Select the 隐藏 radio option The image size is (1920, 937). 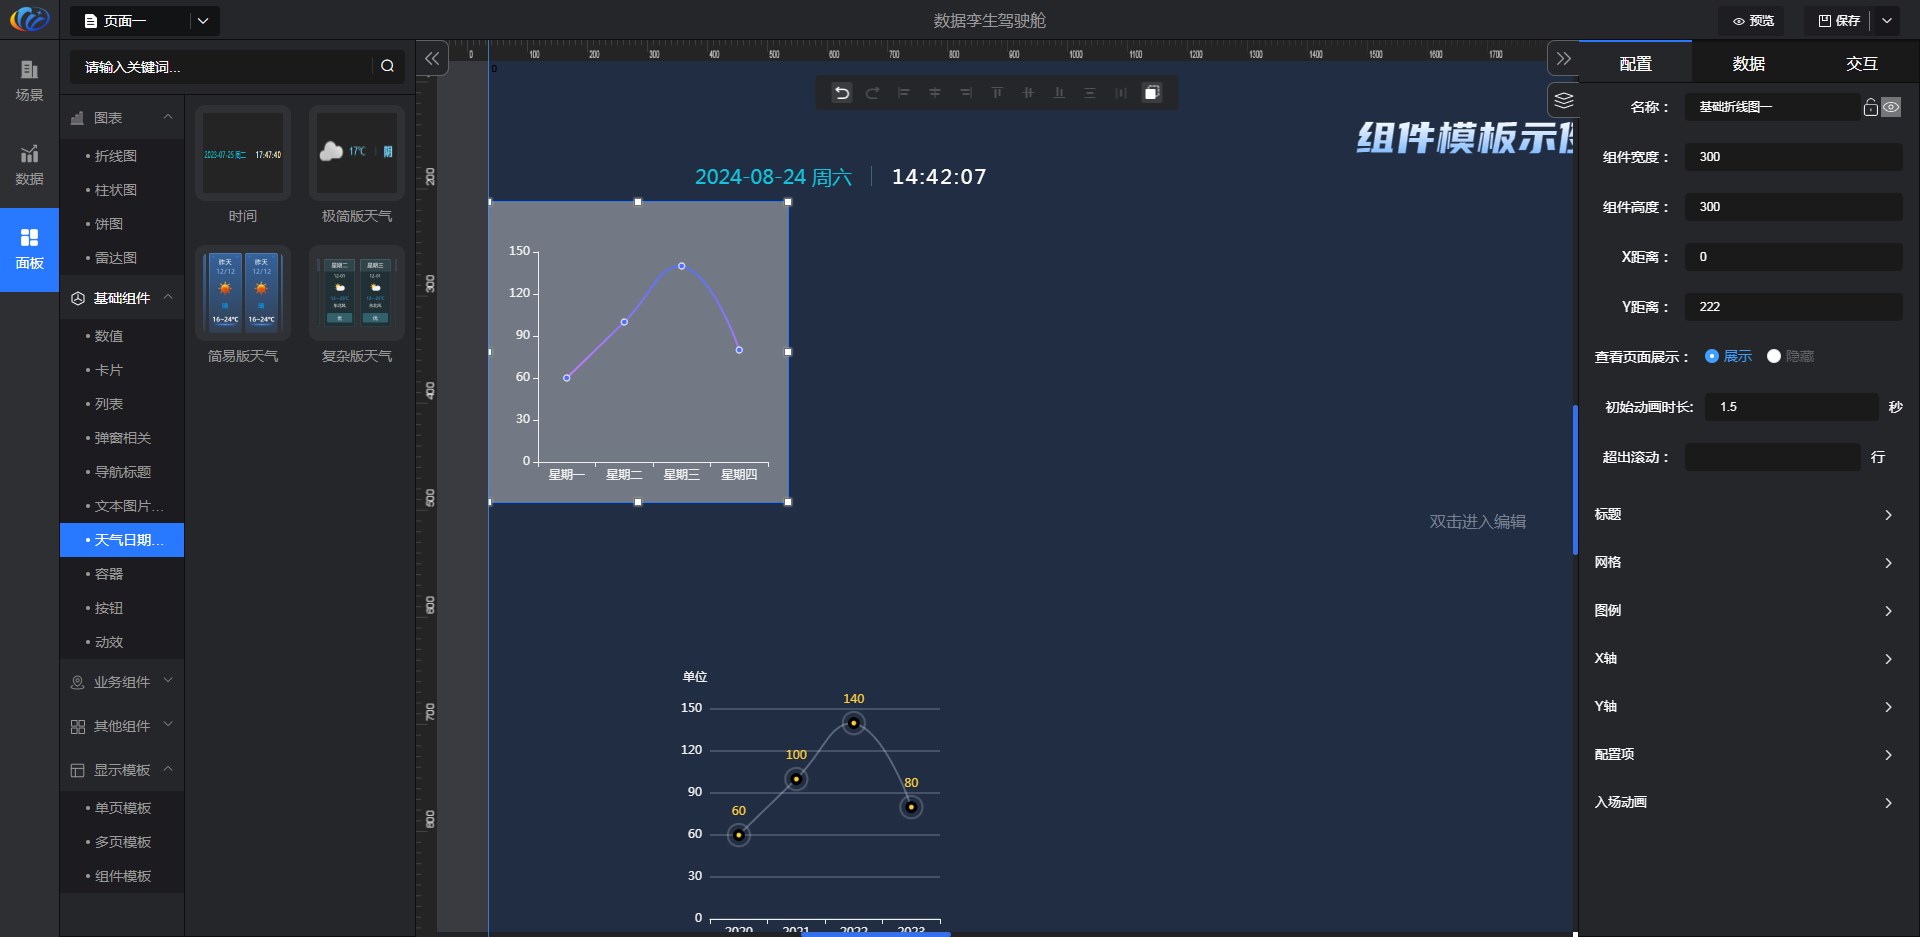[1774, 356]
